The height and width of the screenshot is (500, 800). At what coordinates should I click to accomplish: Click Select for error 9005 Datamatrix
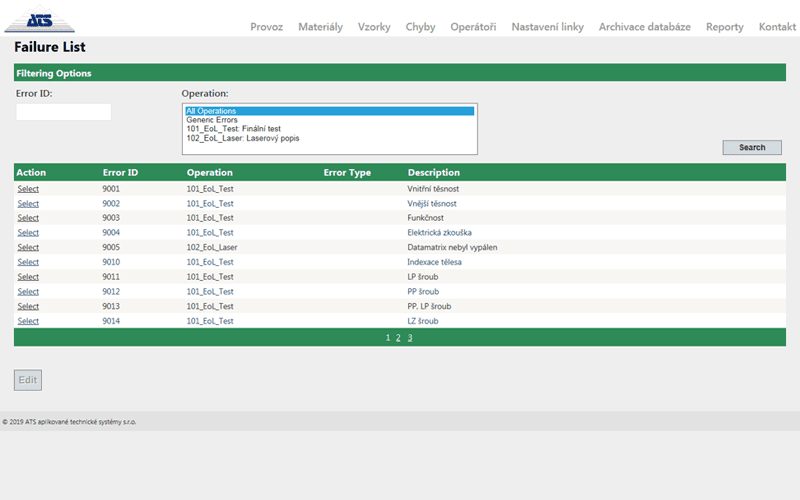tap(28, 247)
